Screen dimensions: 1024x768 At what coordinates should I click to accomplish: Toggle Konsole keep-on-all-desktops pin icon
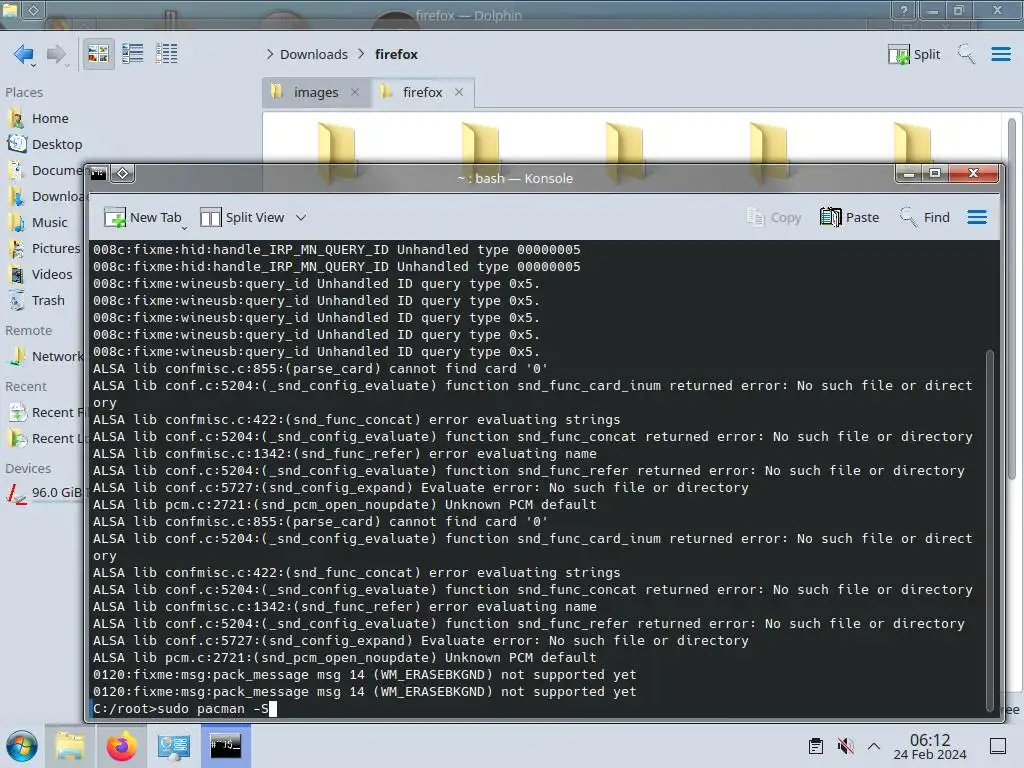pyautogui.click(x=123, y=174)
